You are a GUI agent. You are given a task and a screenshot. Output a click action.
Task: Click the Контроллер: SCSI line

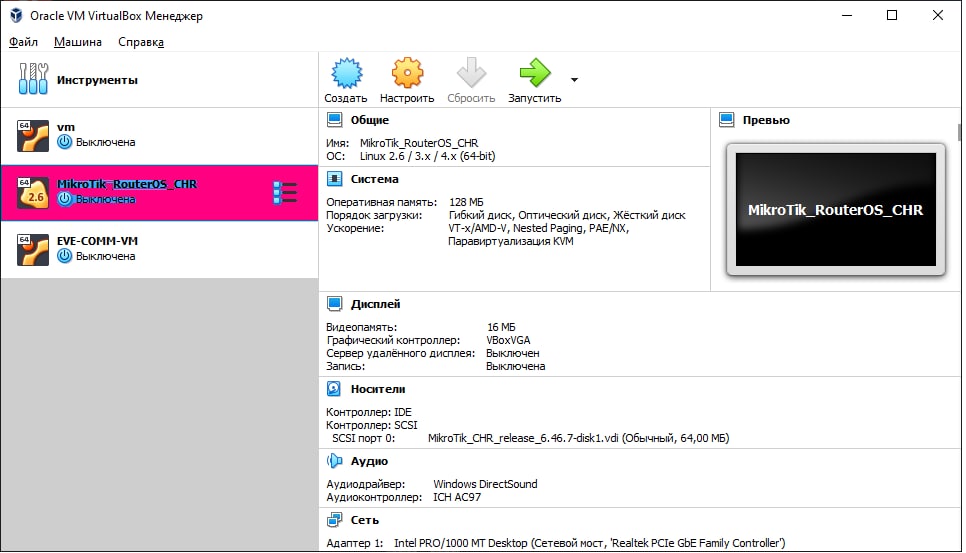tap(371, 425)
